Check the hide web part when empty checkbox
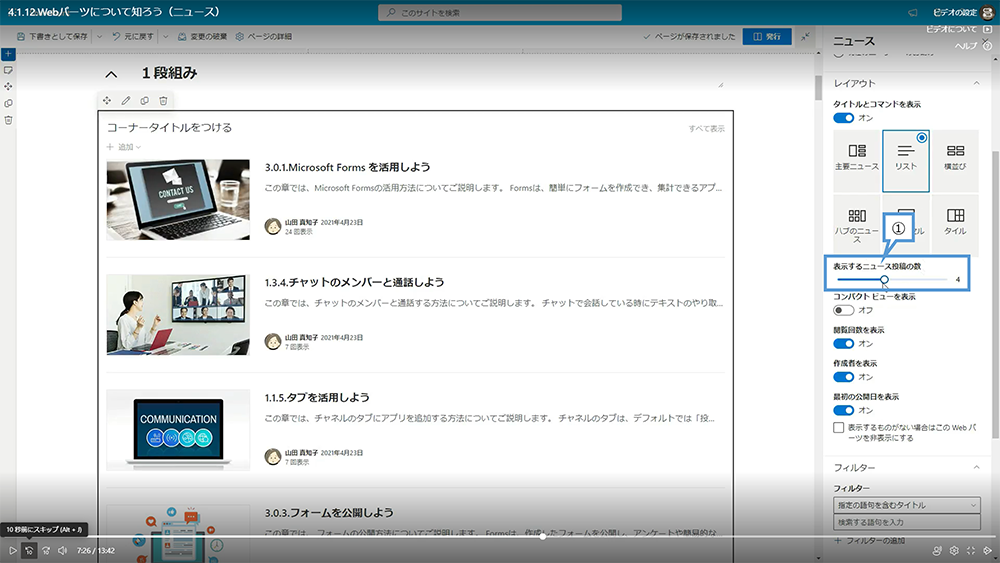Image resolution: width=1000 pixels, height=563 pixels. (x=839, y=428)
